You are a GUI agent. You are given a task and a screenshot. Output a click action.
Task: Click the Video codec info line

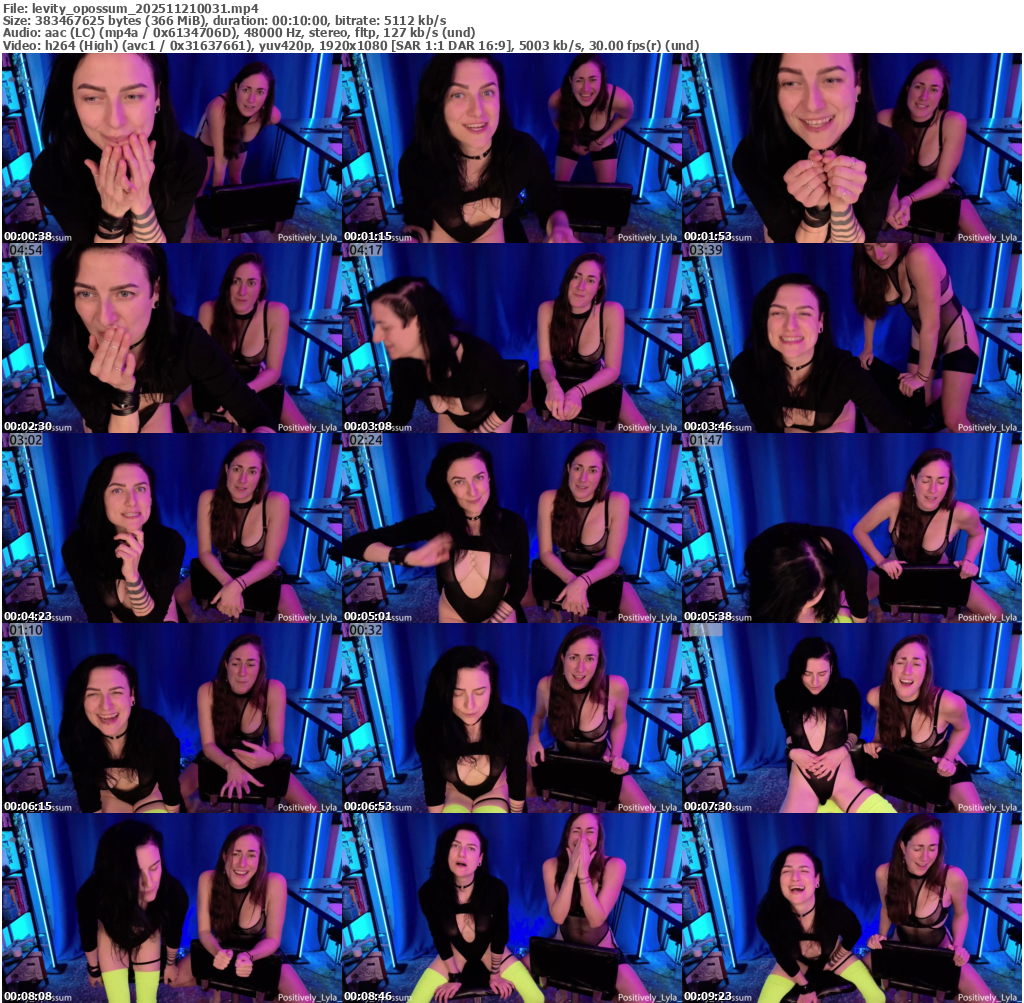coord(350,45)
